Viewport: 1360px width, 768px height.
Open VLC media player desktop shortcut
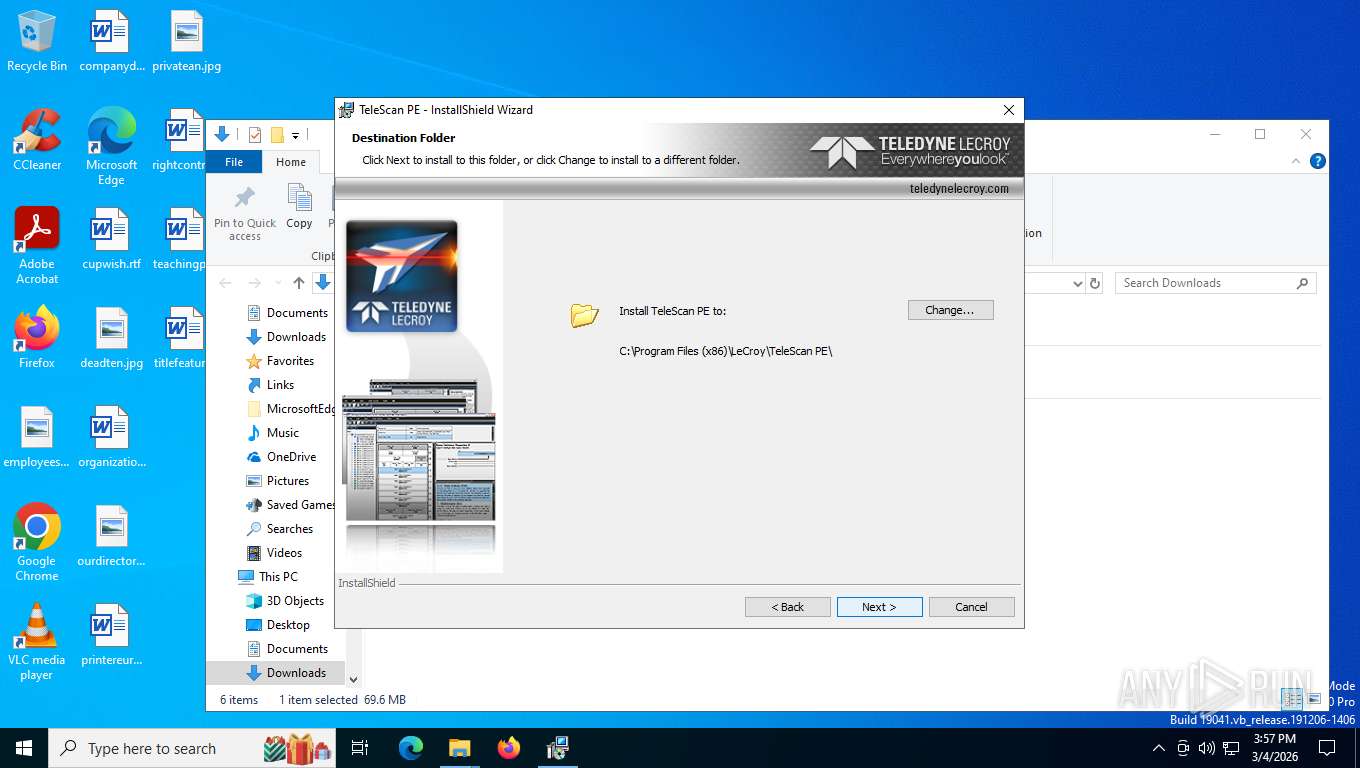[37, 642]
